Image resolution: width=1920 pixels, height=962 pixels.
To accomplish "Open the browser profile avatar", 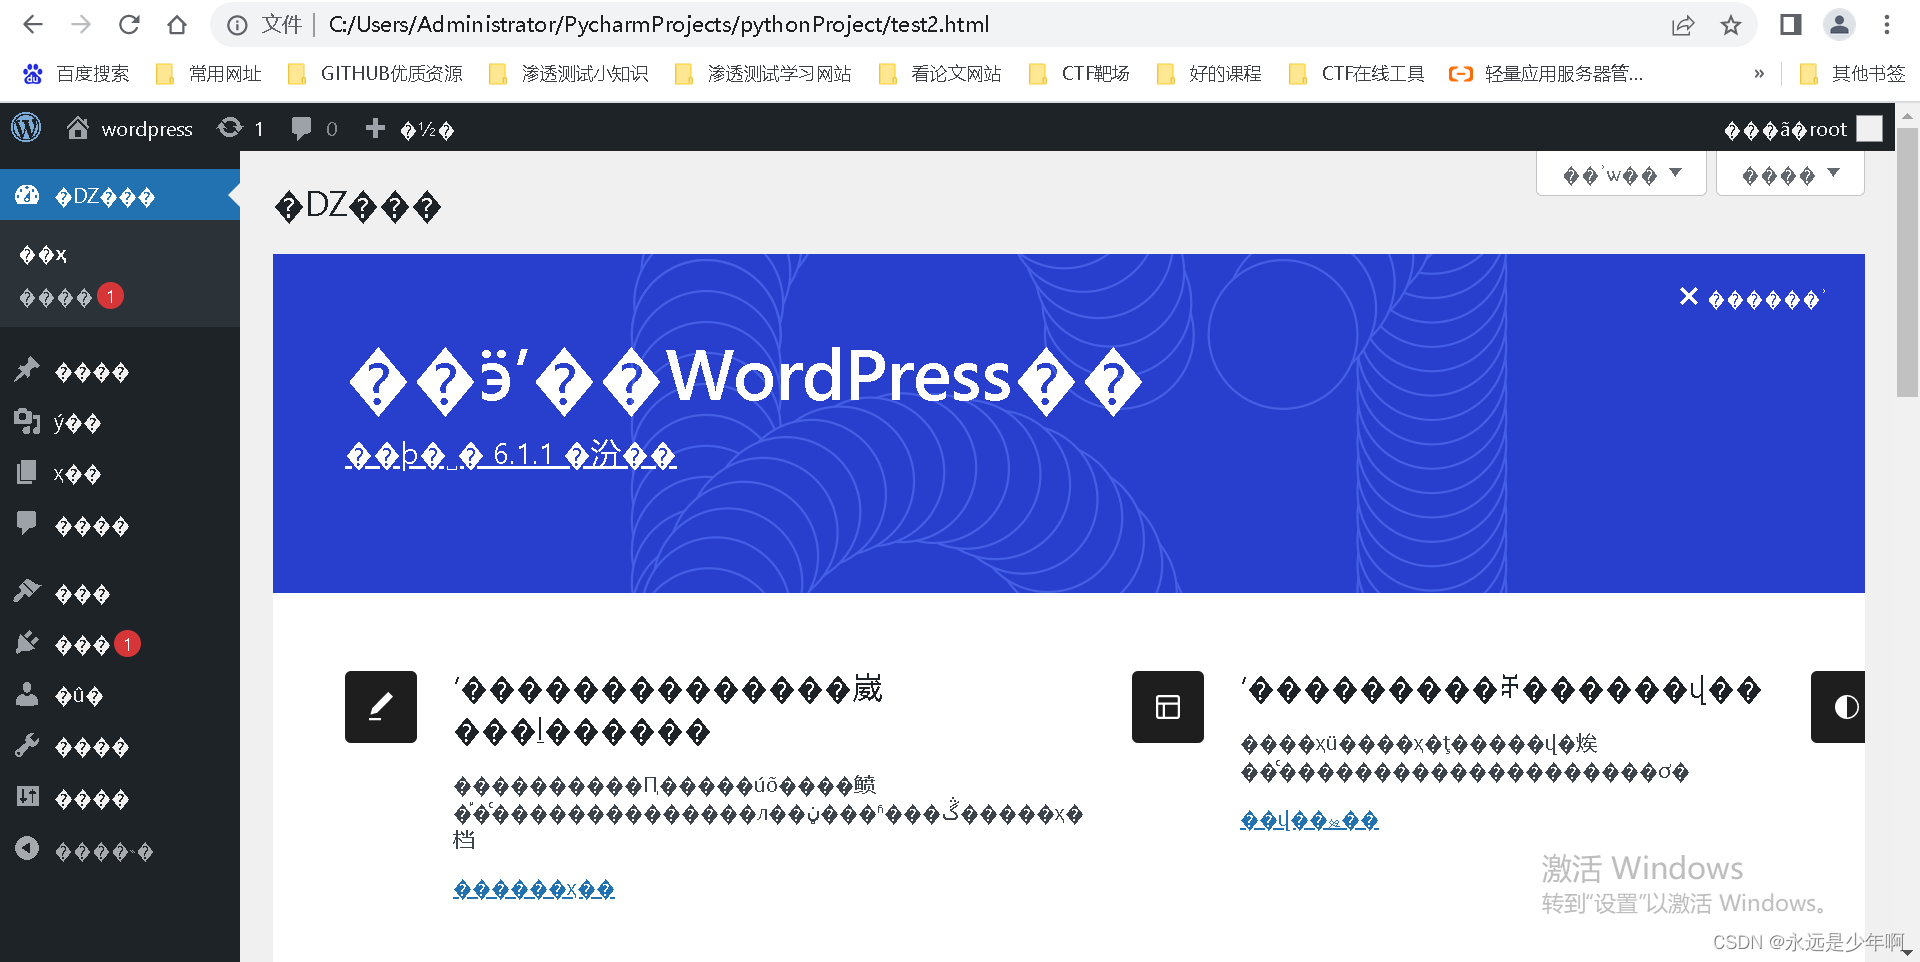I will pos(1839,25).
